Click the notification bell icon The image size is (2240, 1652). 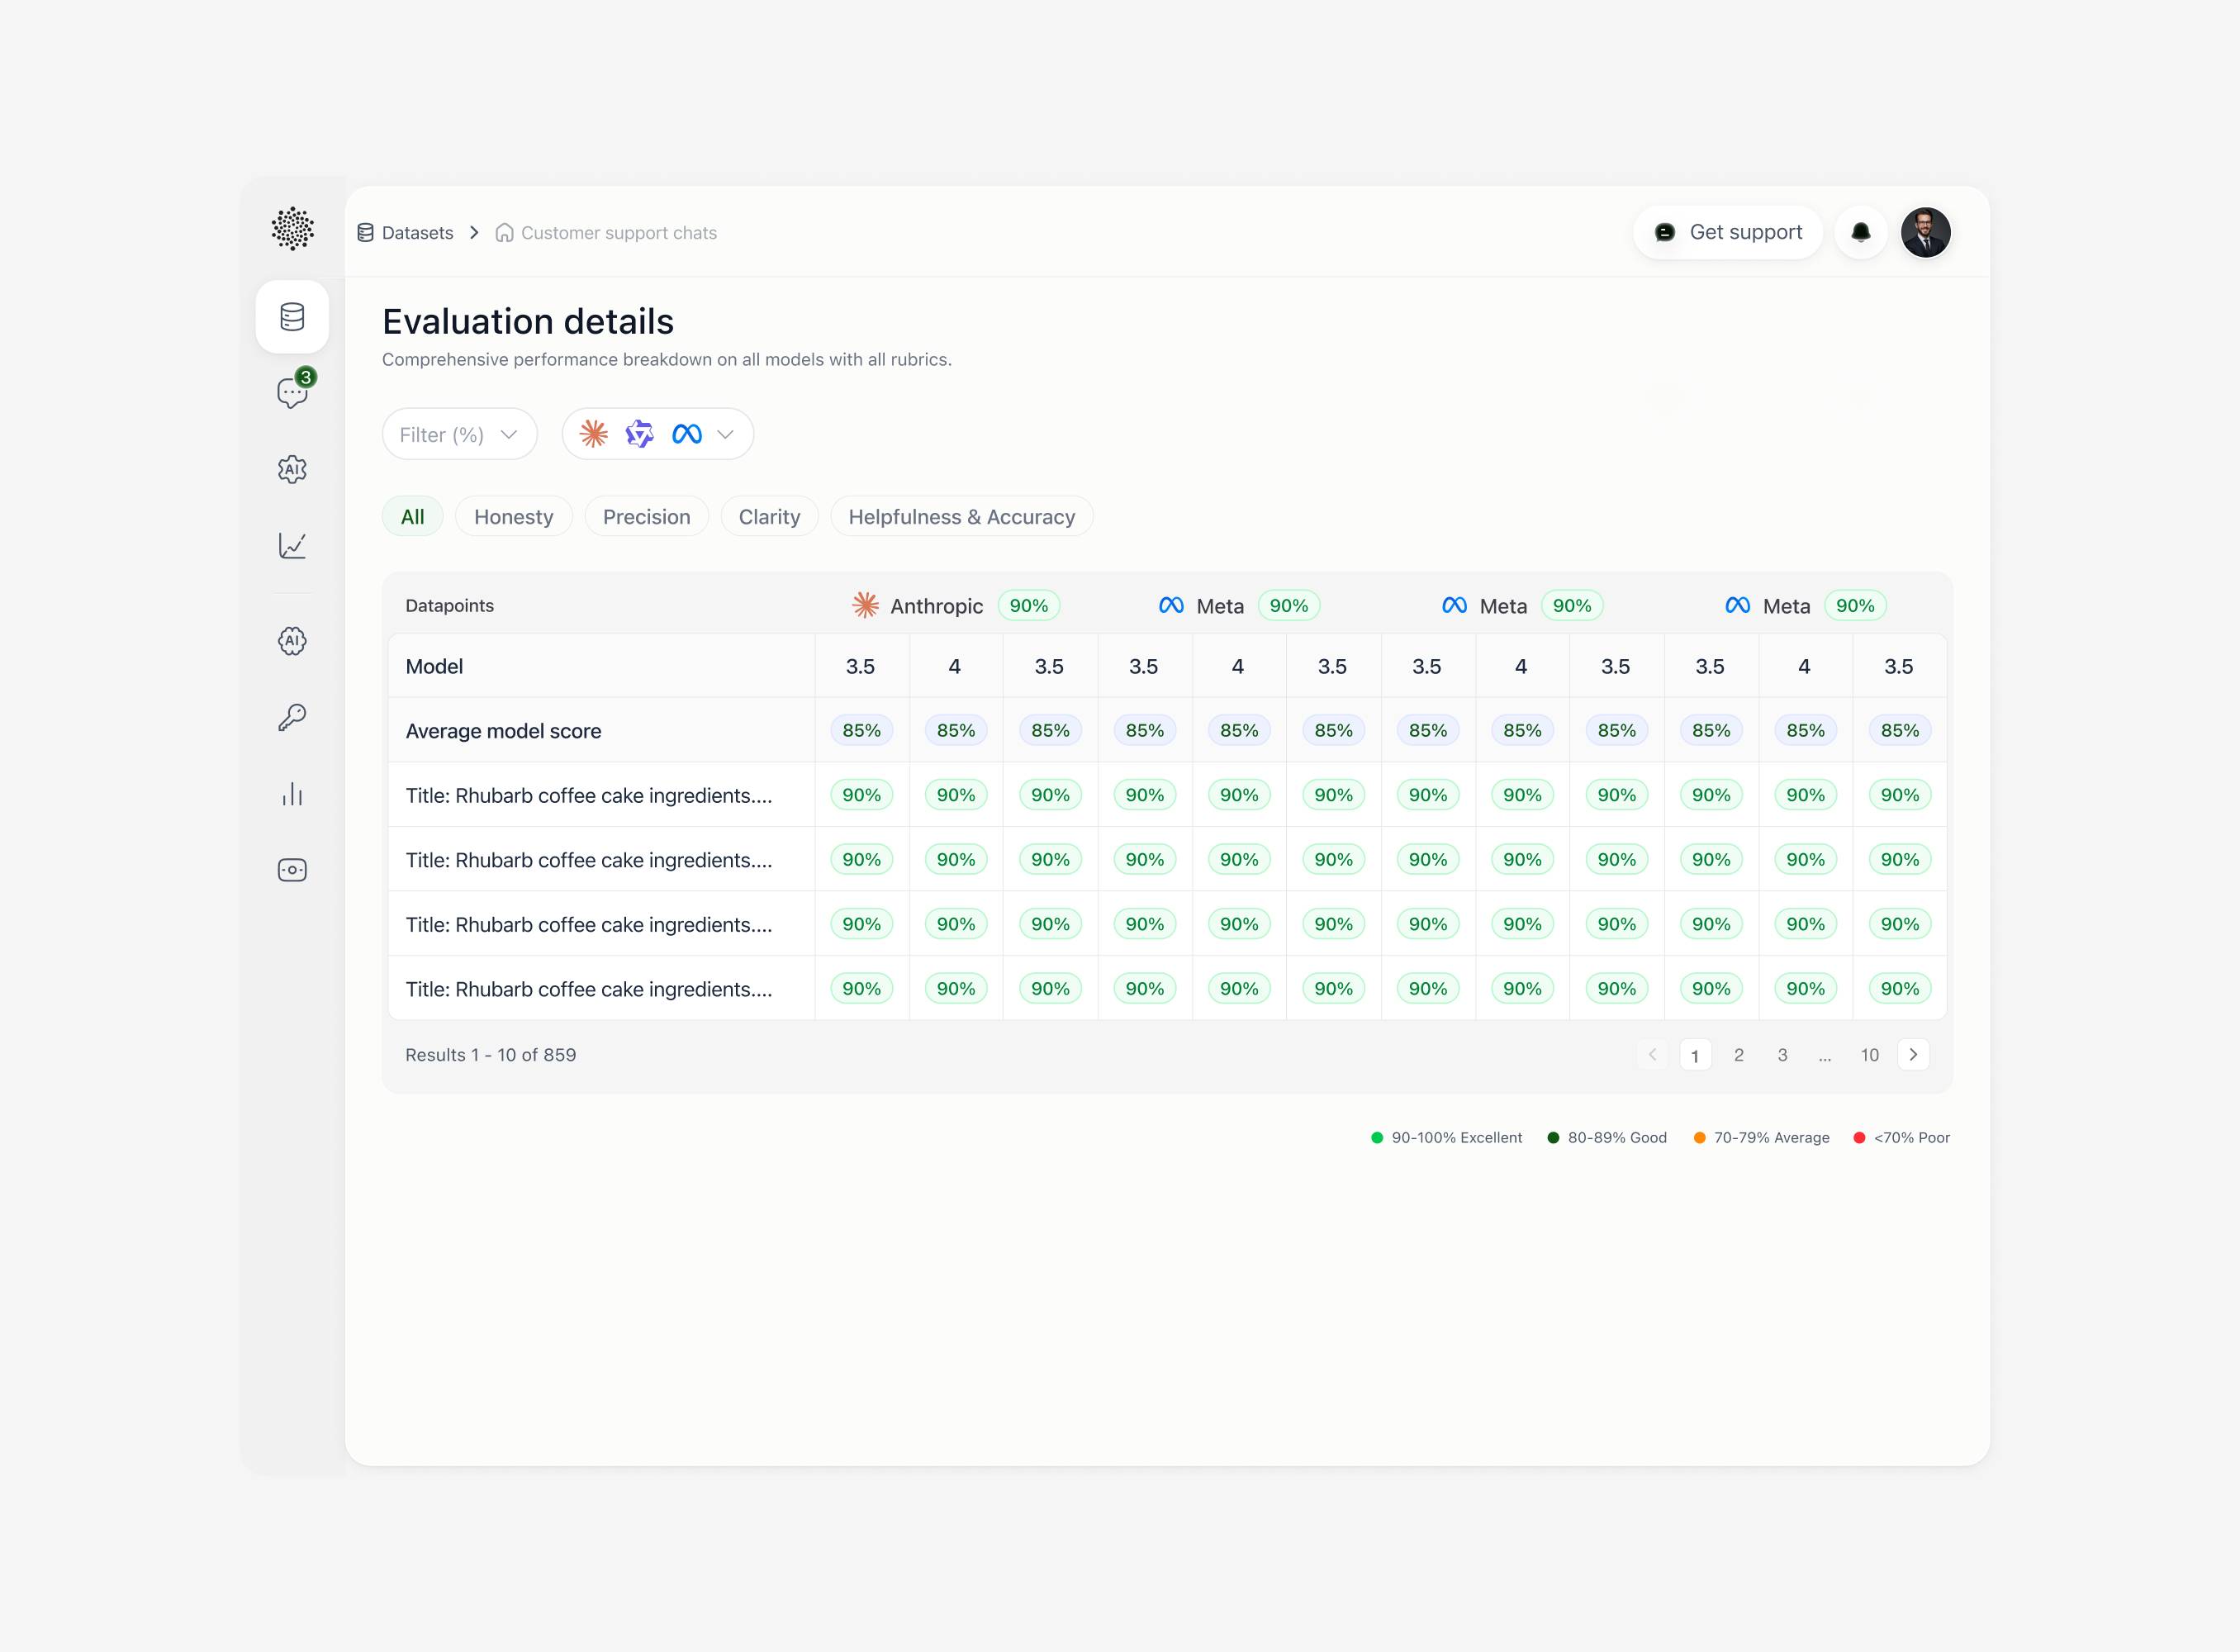[1860, 233]
